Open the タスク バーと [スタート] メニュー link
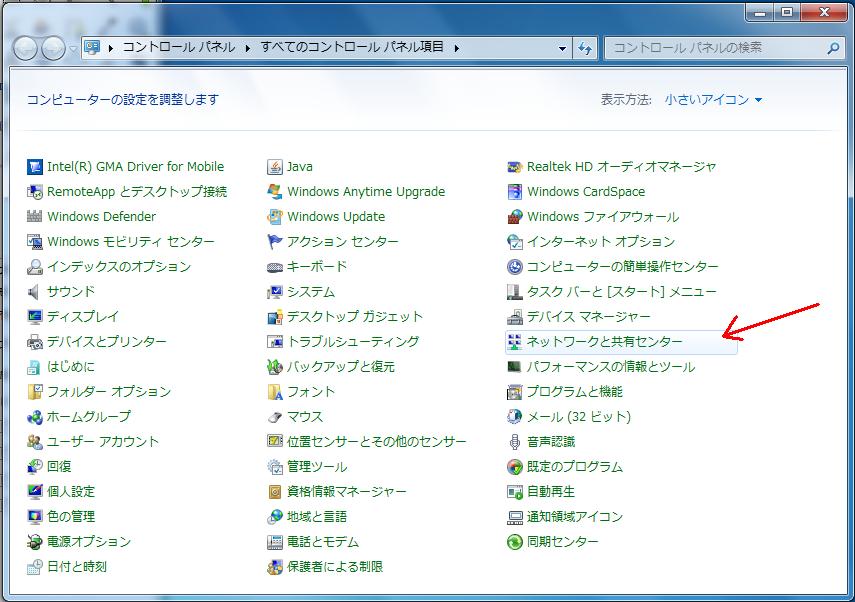855x602 pixels. click(x=622, y=292)
